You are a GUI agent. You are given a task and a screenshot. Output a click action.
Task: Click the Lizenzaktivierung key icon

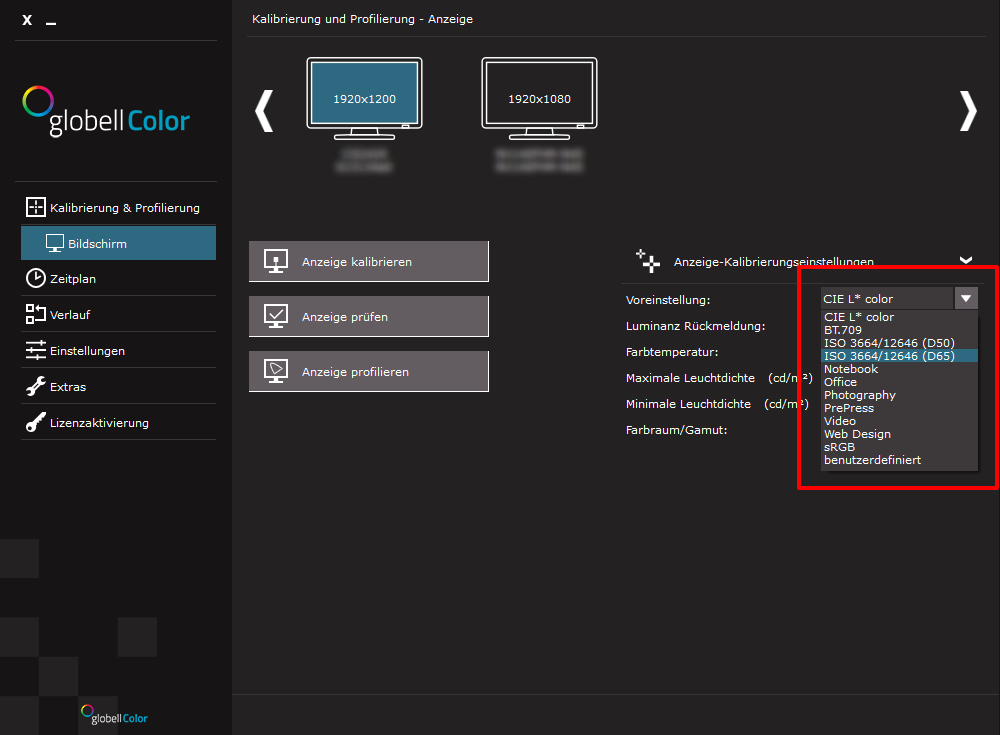coord(35,422)
